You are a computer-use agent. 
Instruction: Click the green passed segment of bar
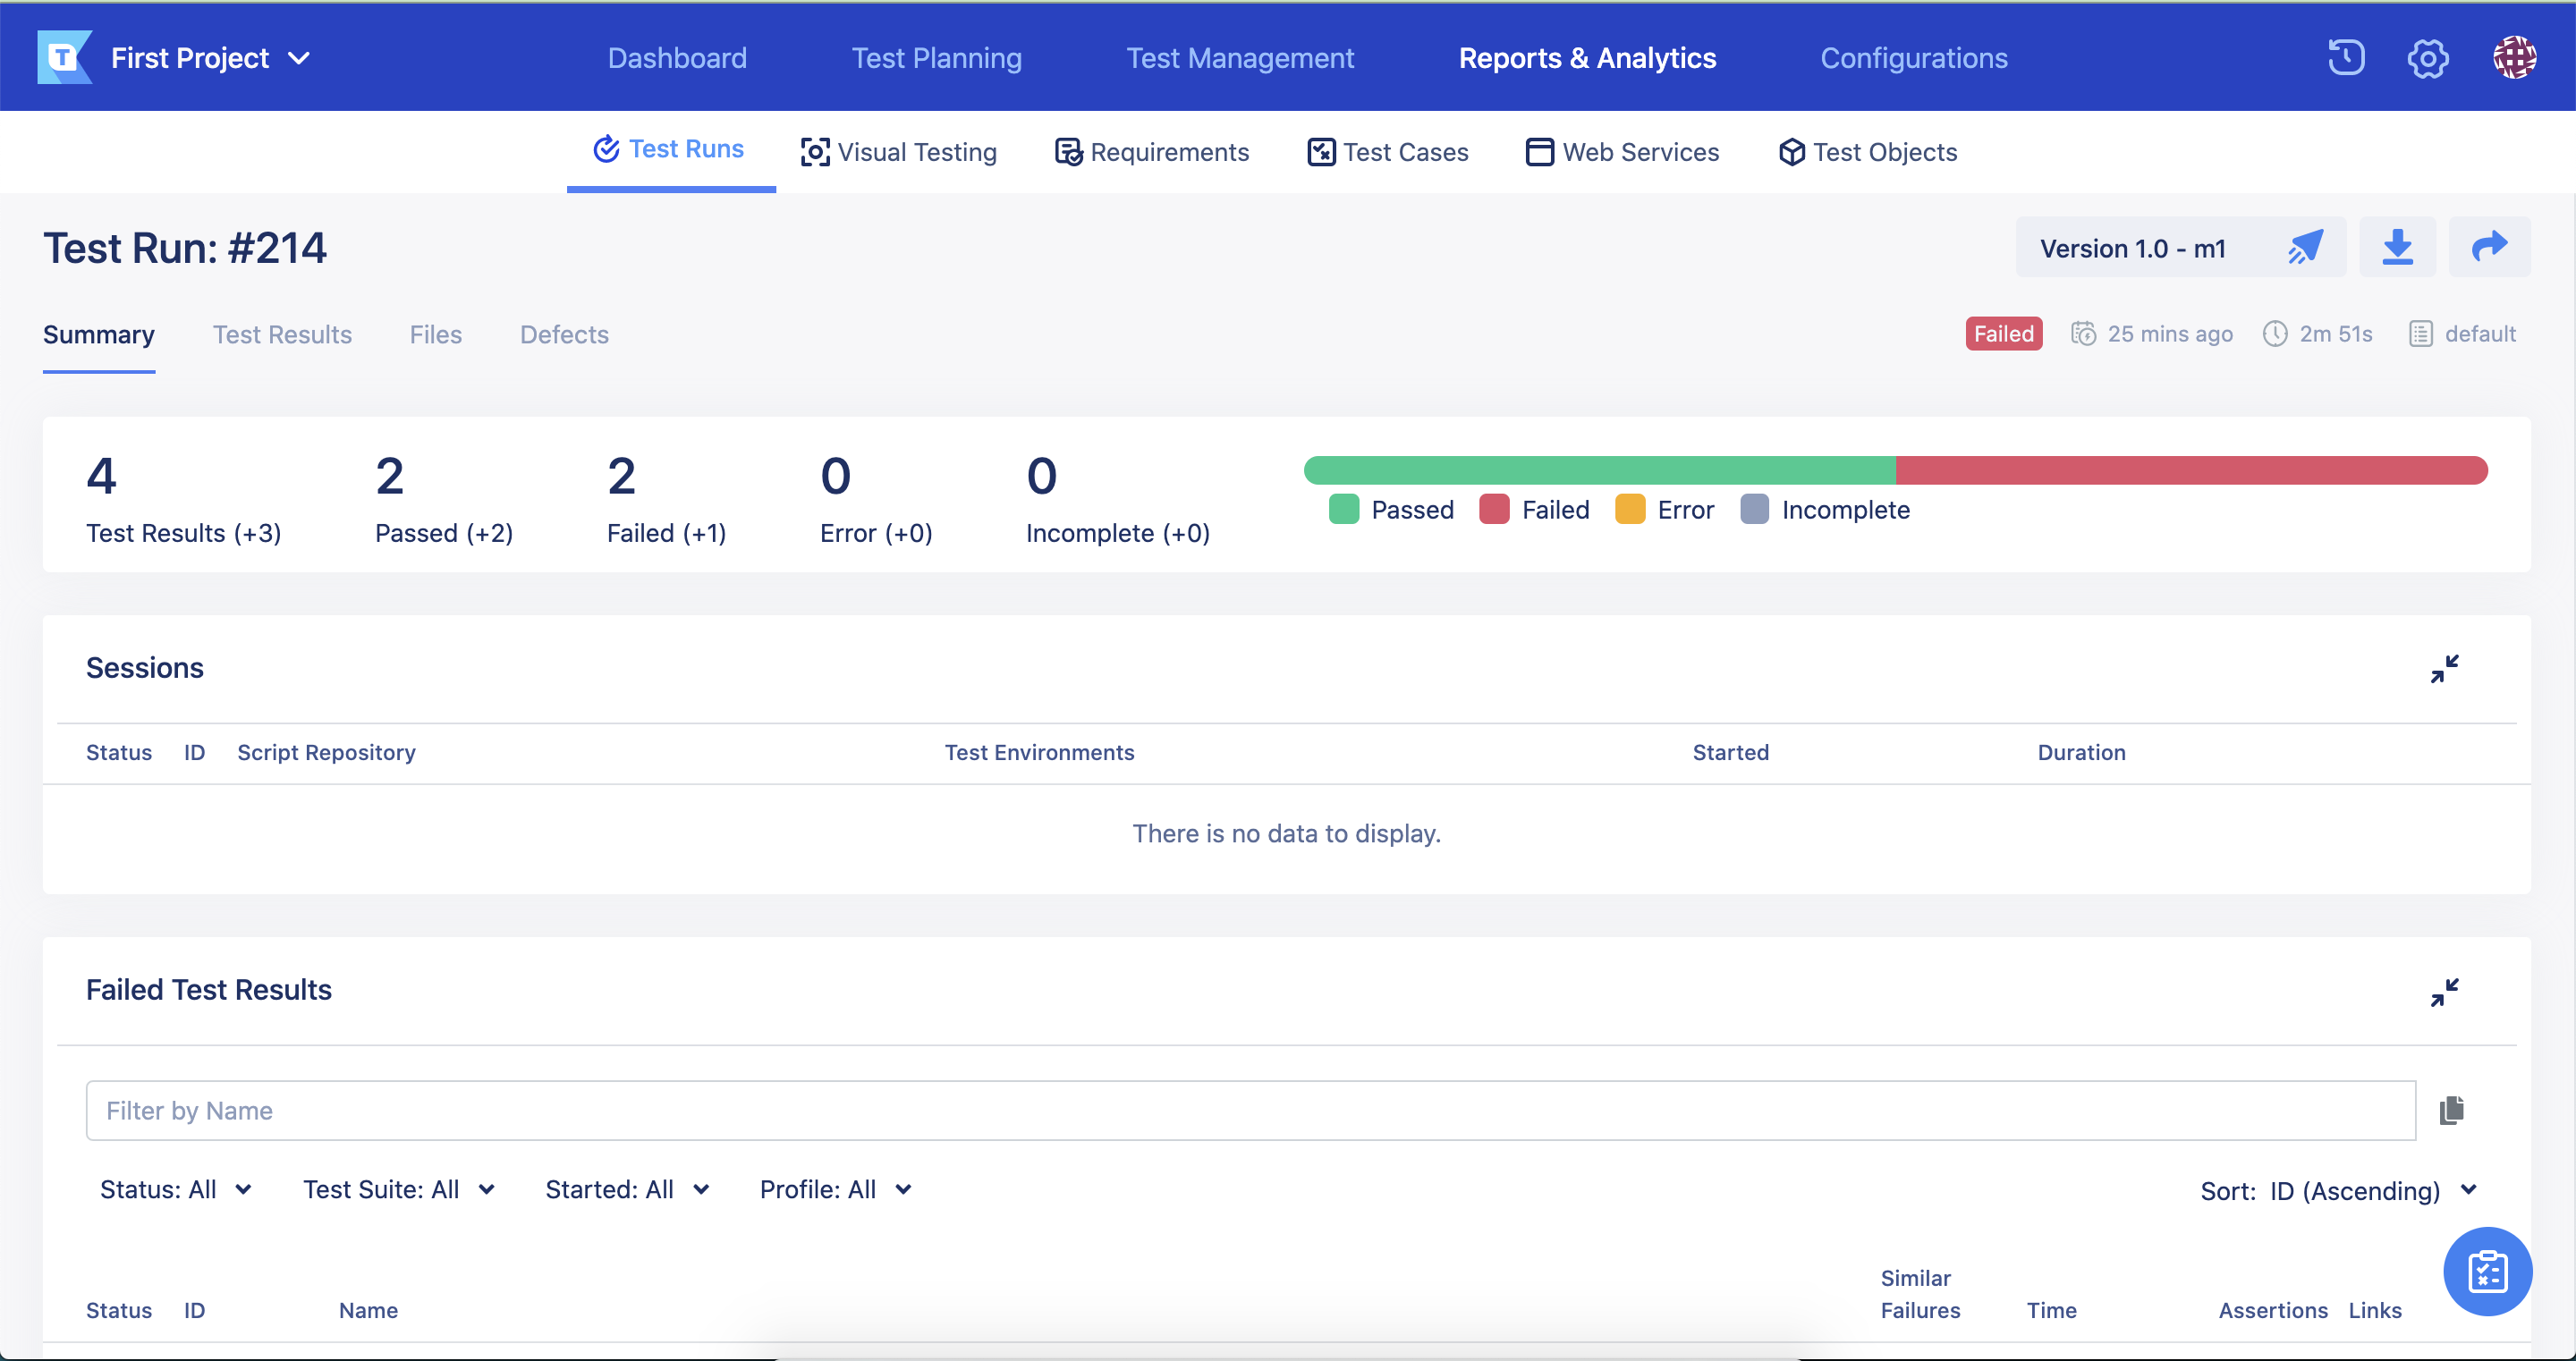coord(1599,470)
